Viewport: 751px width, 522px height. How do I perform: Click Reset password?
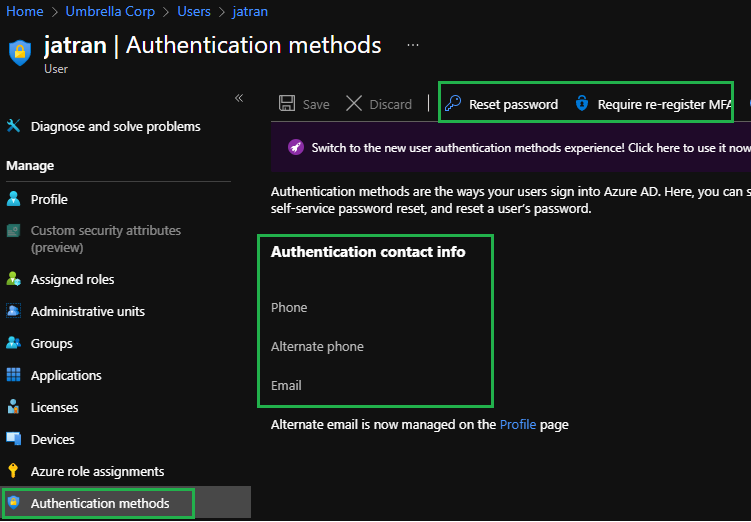pyautogui.click(x=513, y=104)
